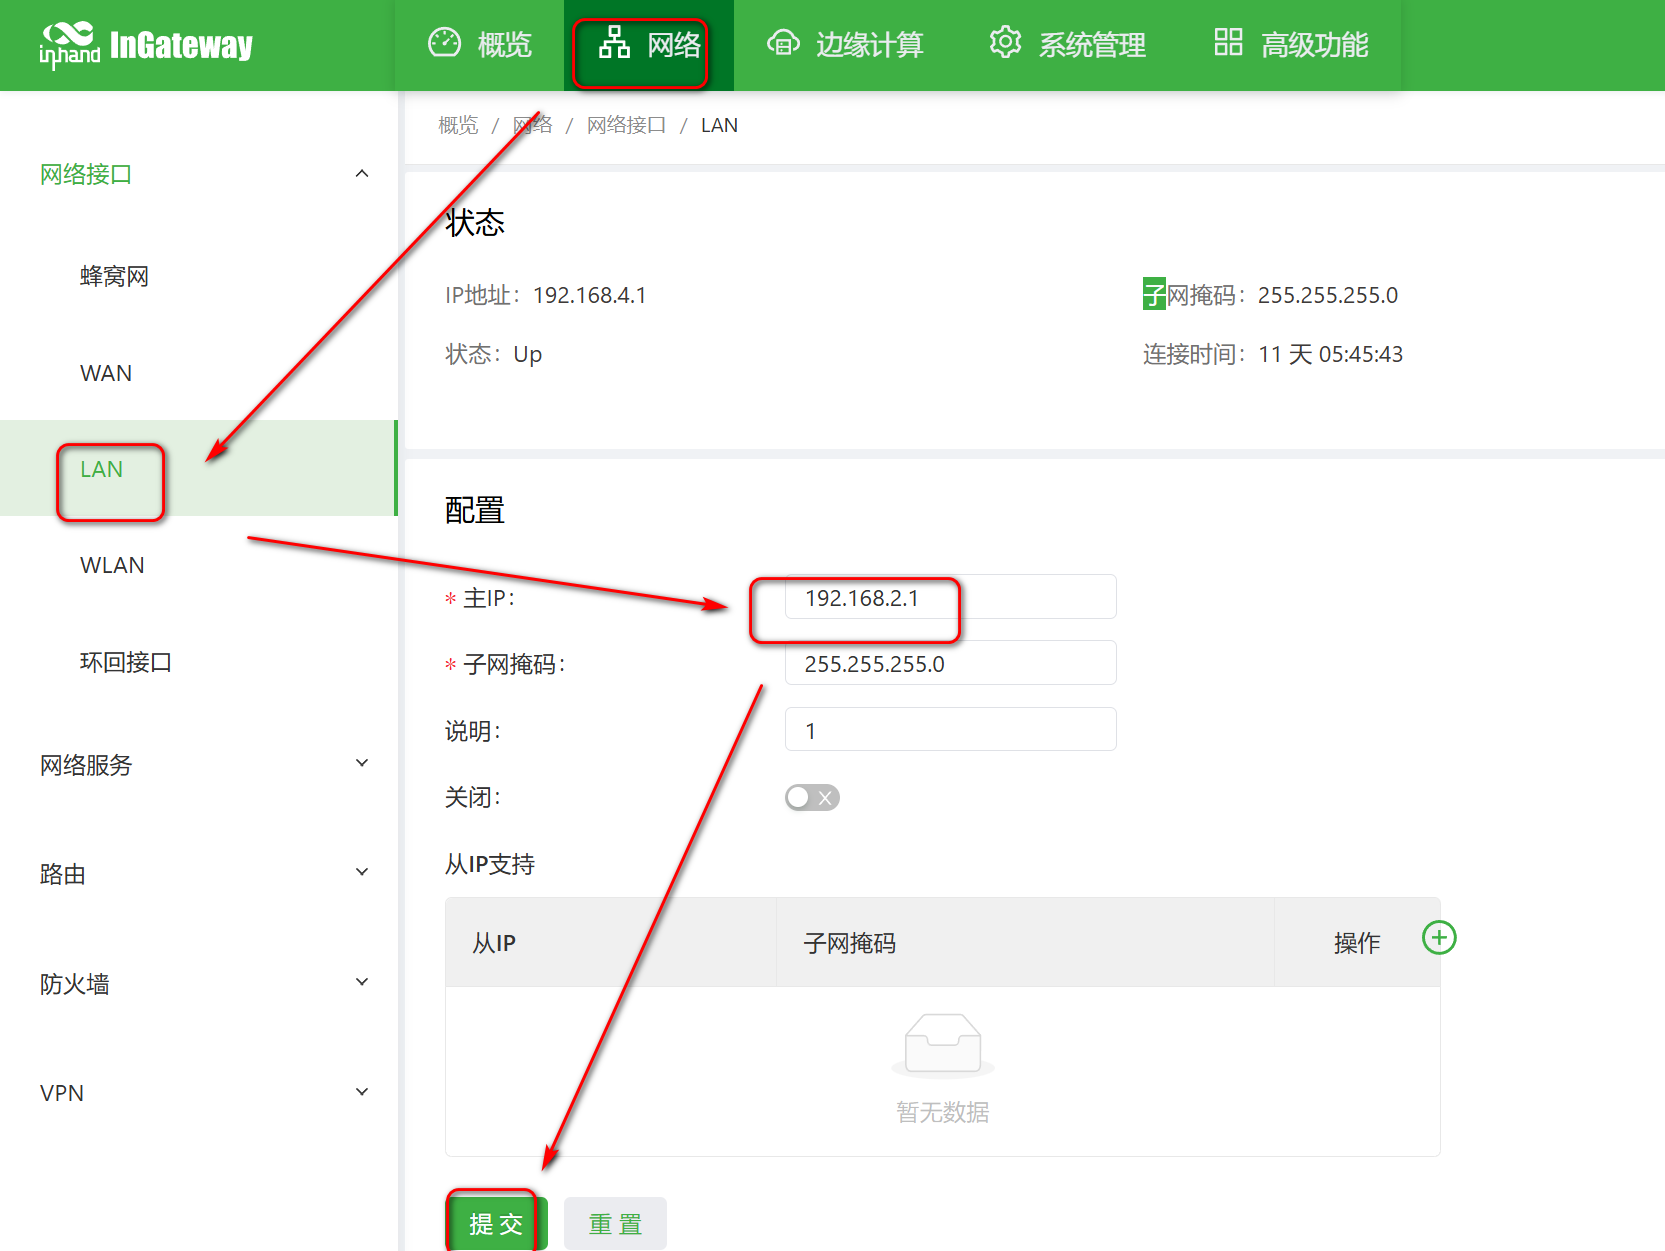Open the 边缘计算 top tab

[x=845, y=45]
